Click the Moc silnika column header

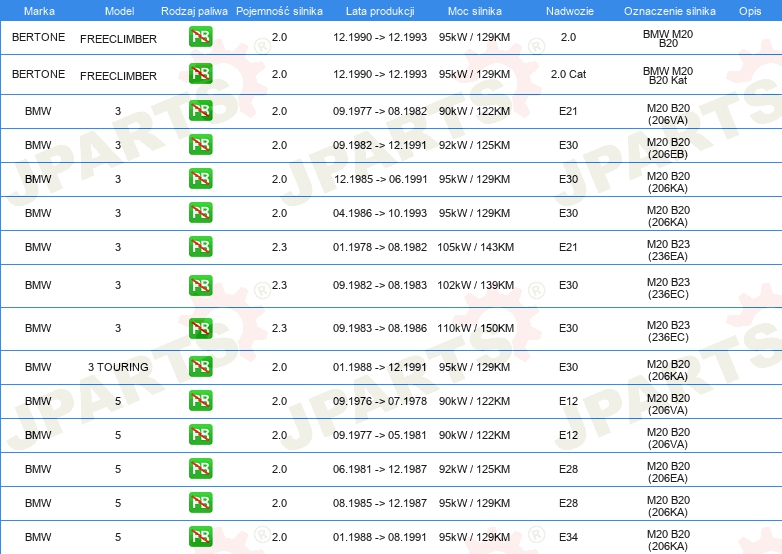pos(475,11)
